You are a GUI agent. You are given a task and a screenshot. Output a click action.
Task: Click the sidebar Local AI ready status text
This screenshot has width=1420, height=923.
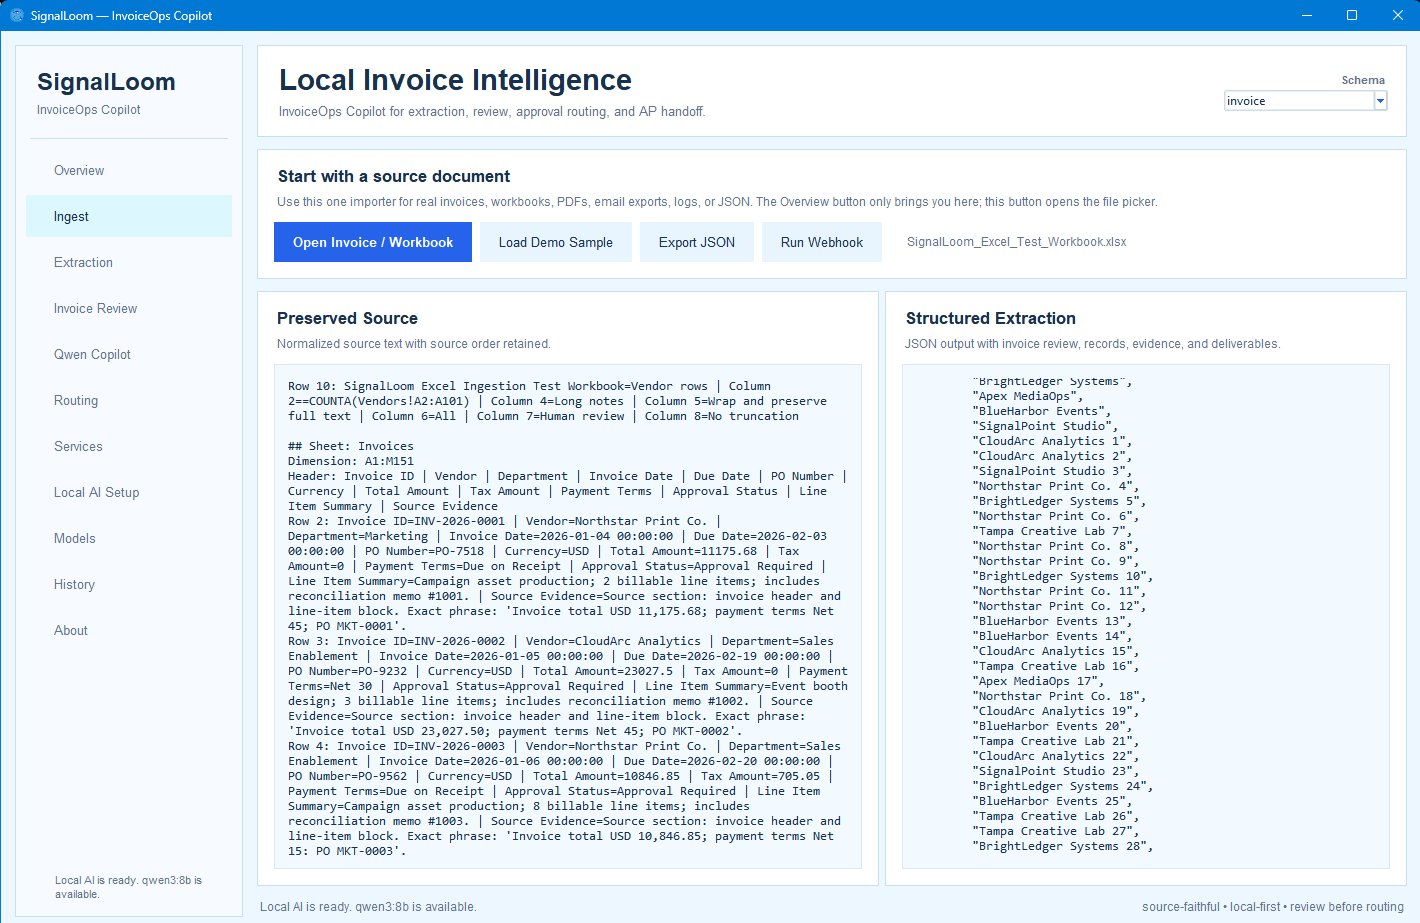pyautogui.click(x=128, y=887)
